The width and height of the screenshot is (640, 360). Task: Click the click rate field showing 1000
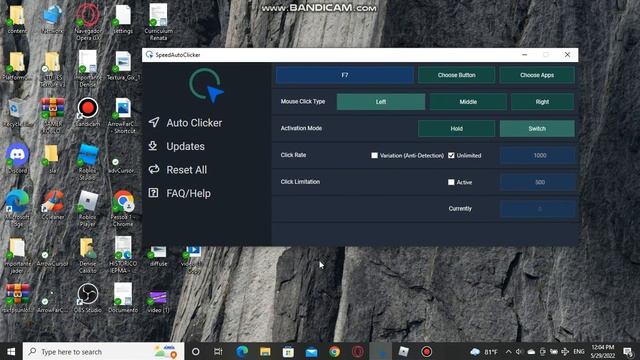(538, 156)
